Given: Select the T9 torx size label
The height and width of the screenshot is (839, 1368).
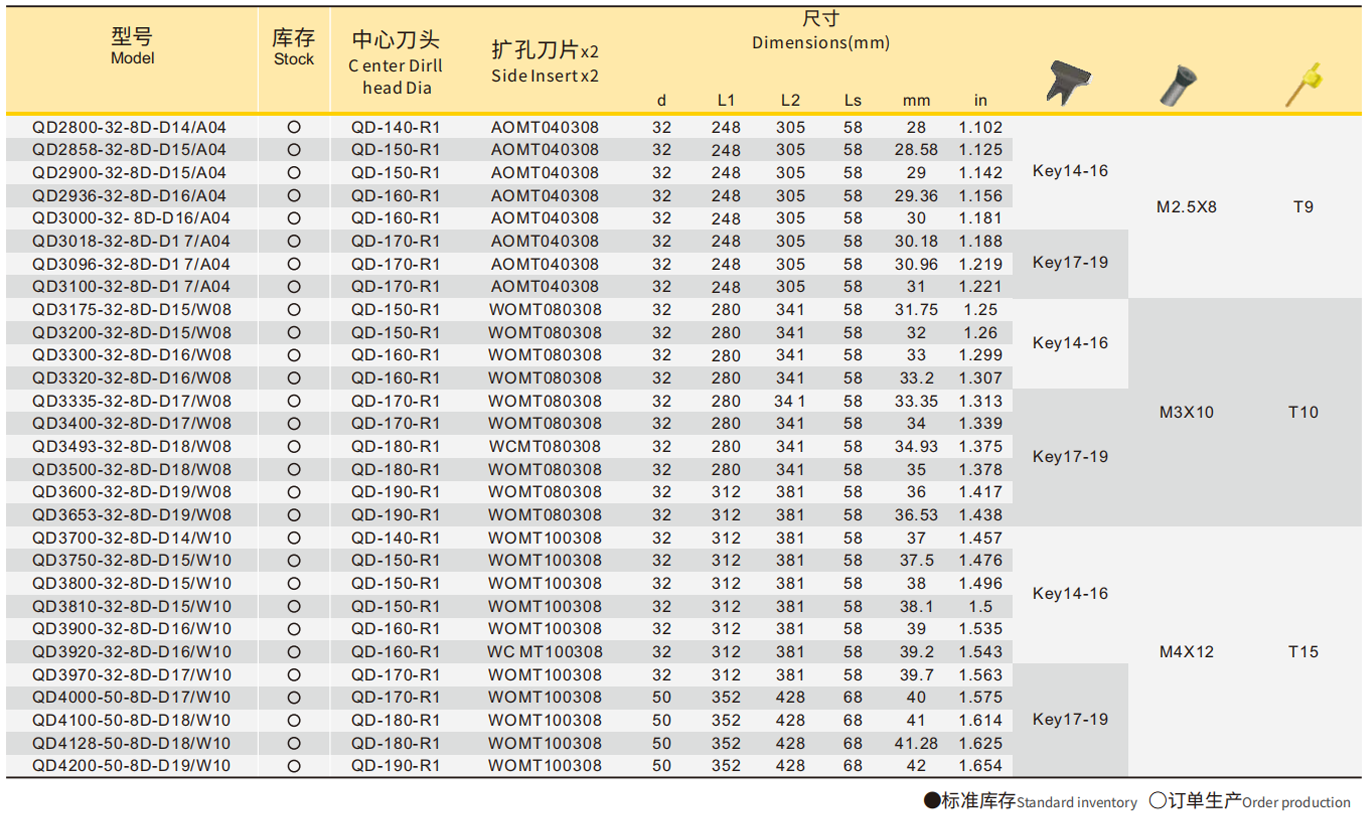Looking at the screenshot, I should coord(1305,208).
